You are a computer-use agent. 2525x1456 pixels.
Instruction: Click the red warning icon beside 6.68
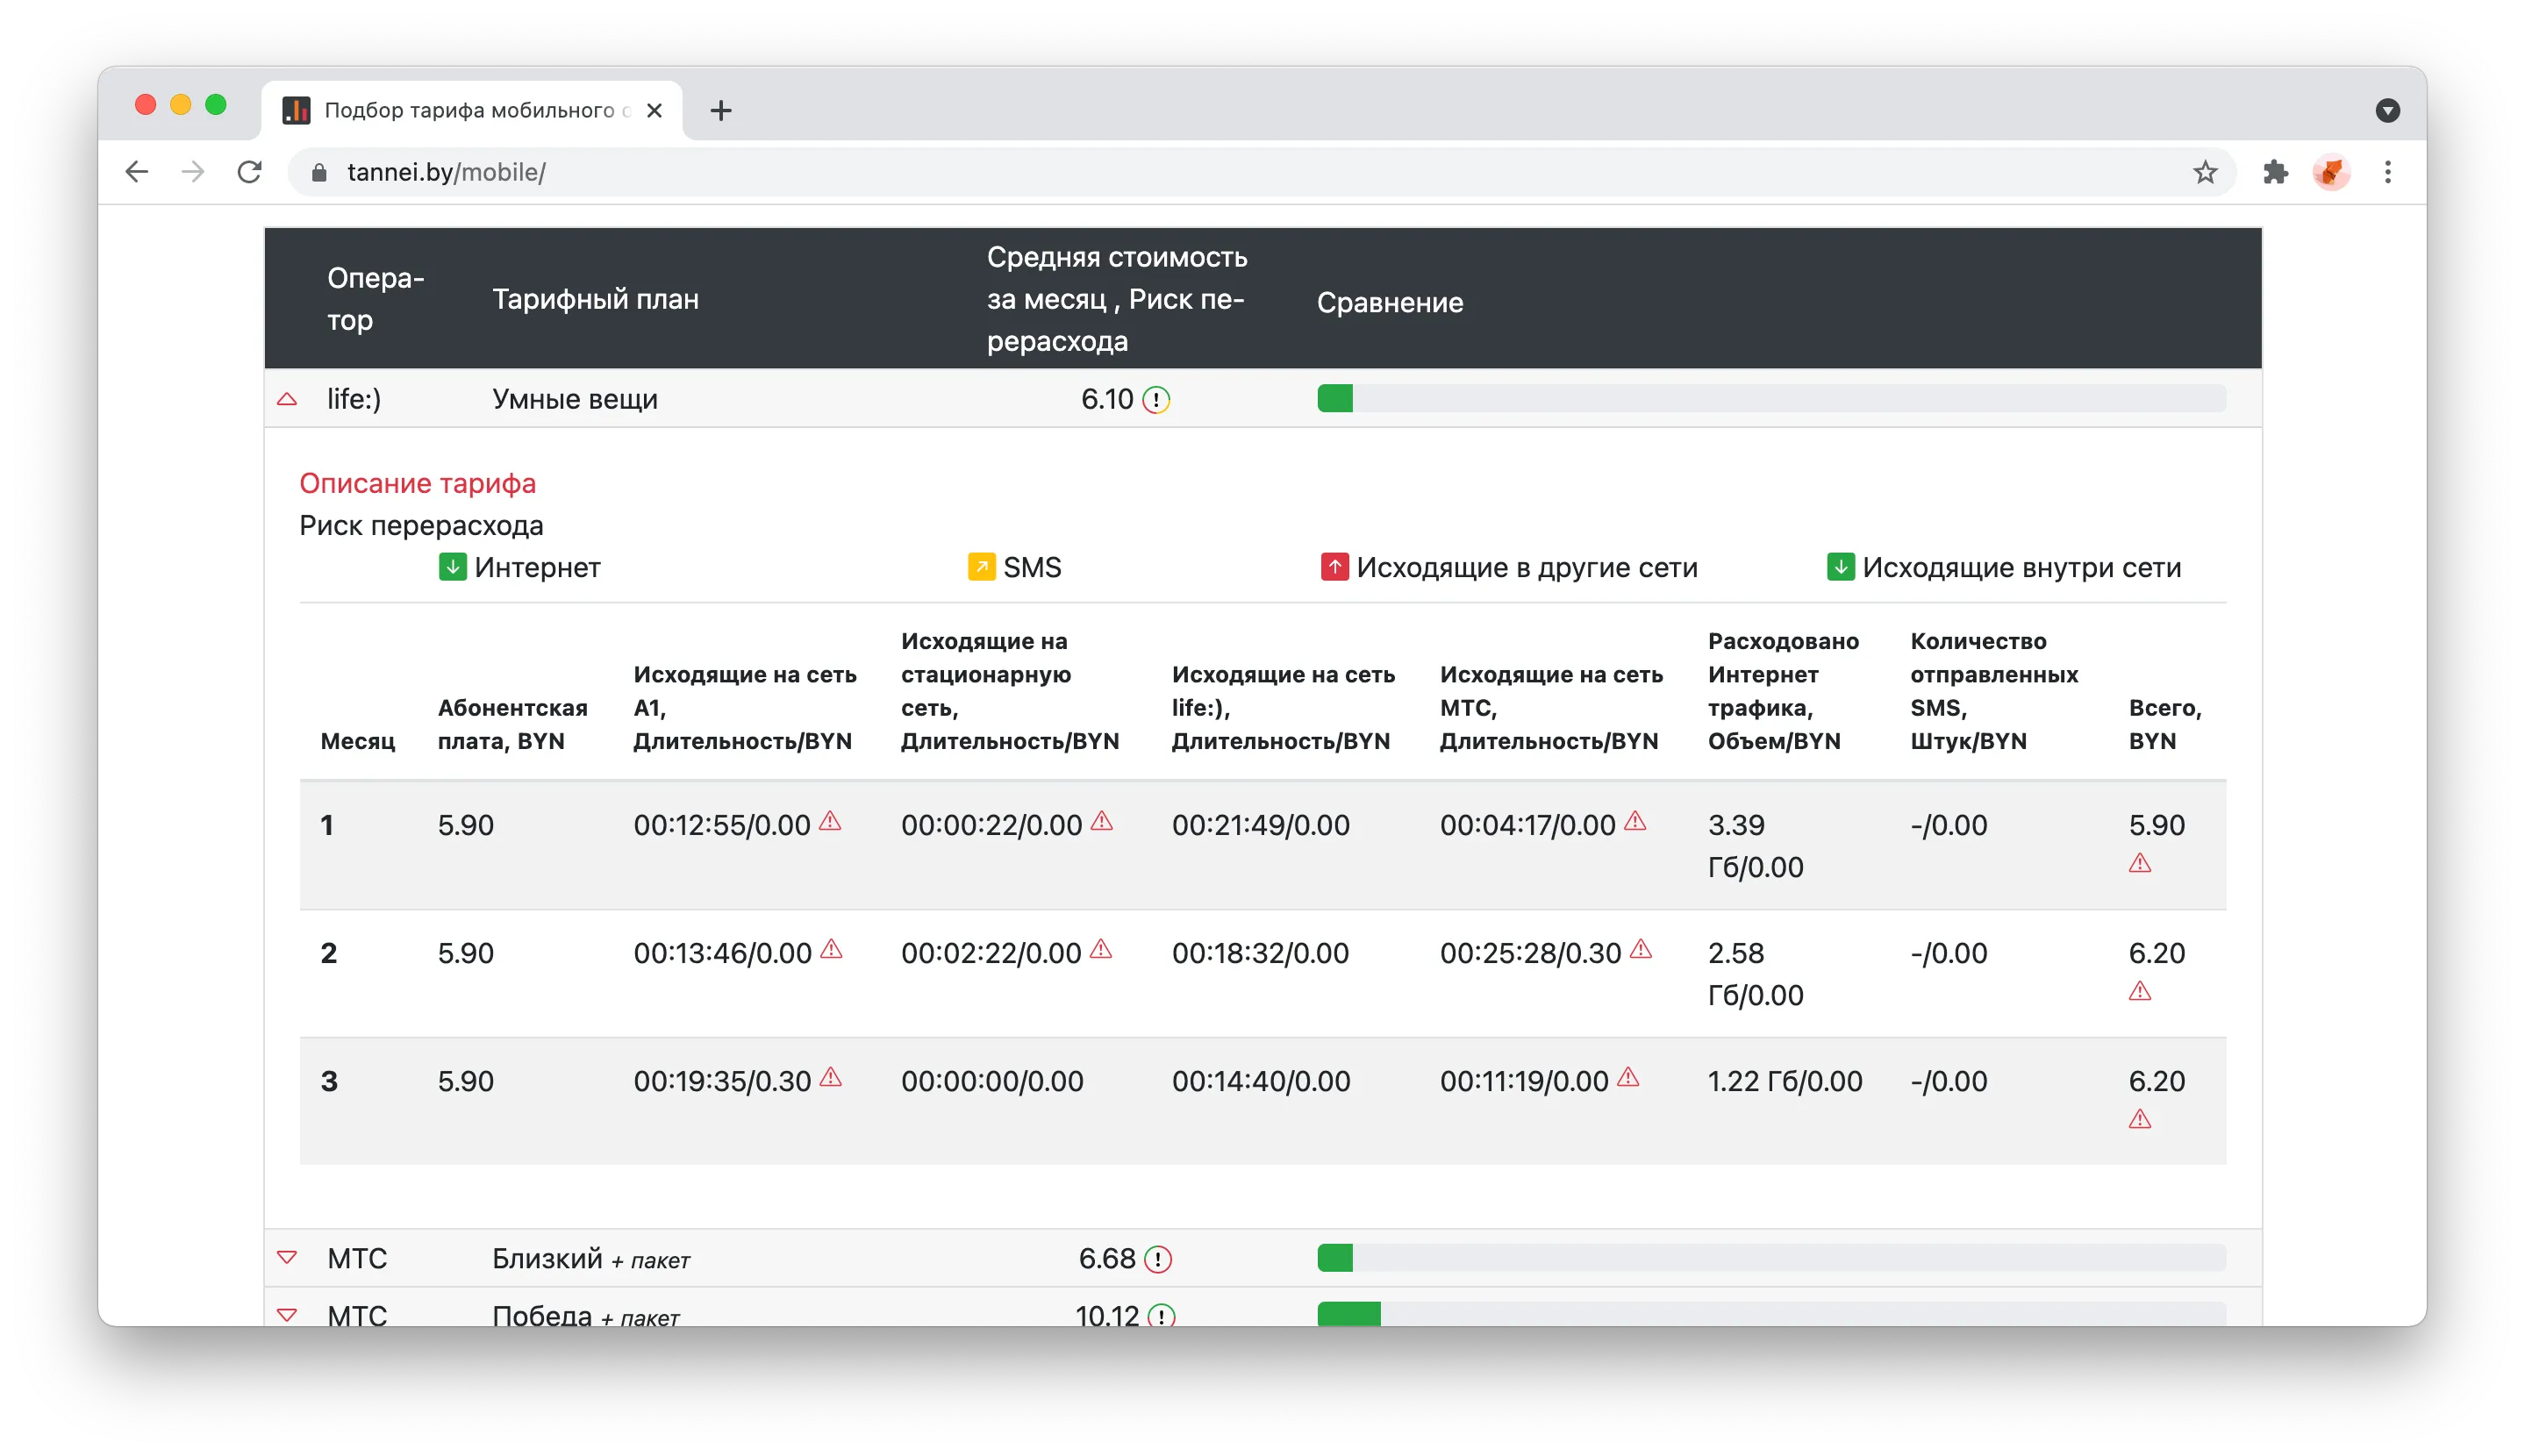coord(1158,1259)
